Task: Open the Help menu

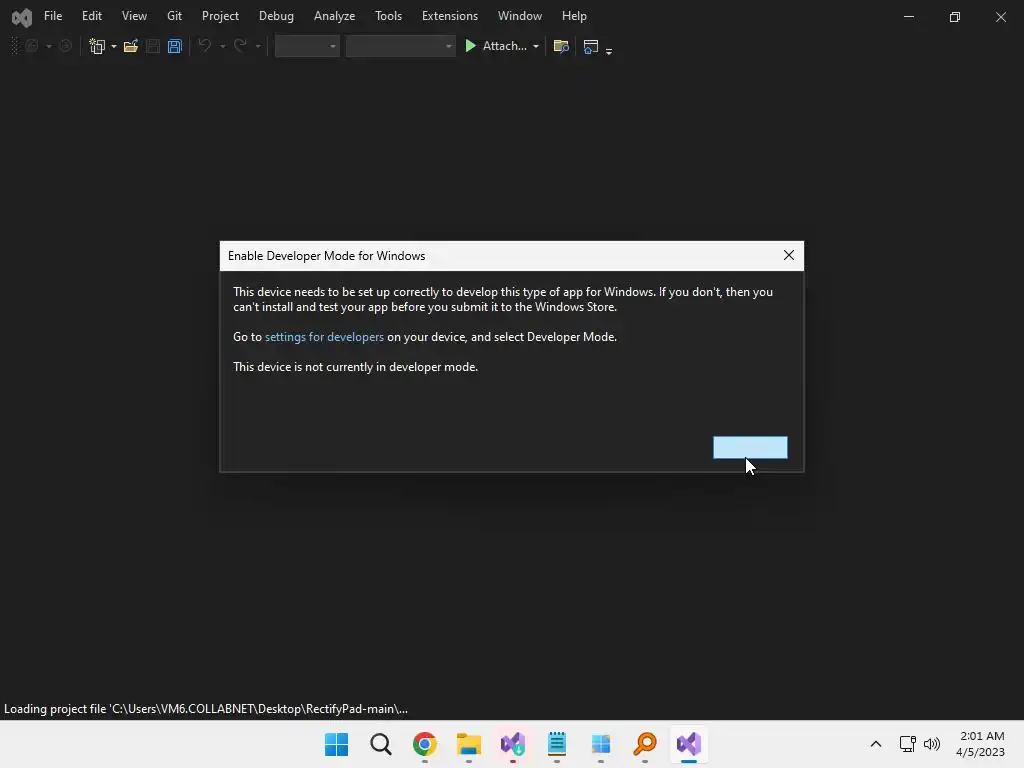Action: 574,16
